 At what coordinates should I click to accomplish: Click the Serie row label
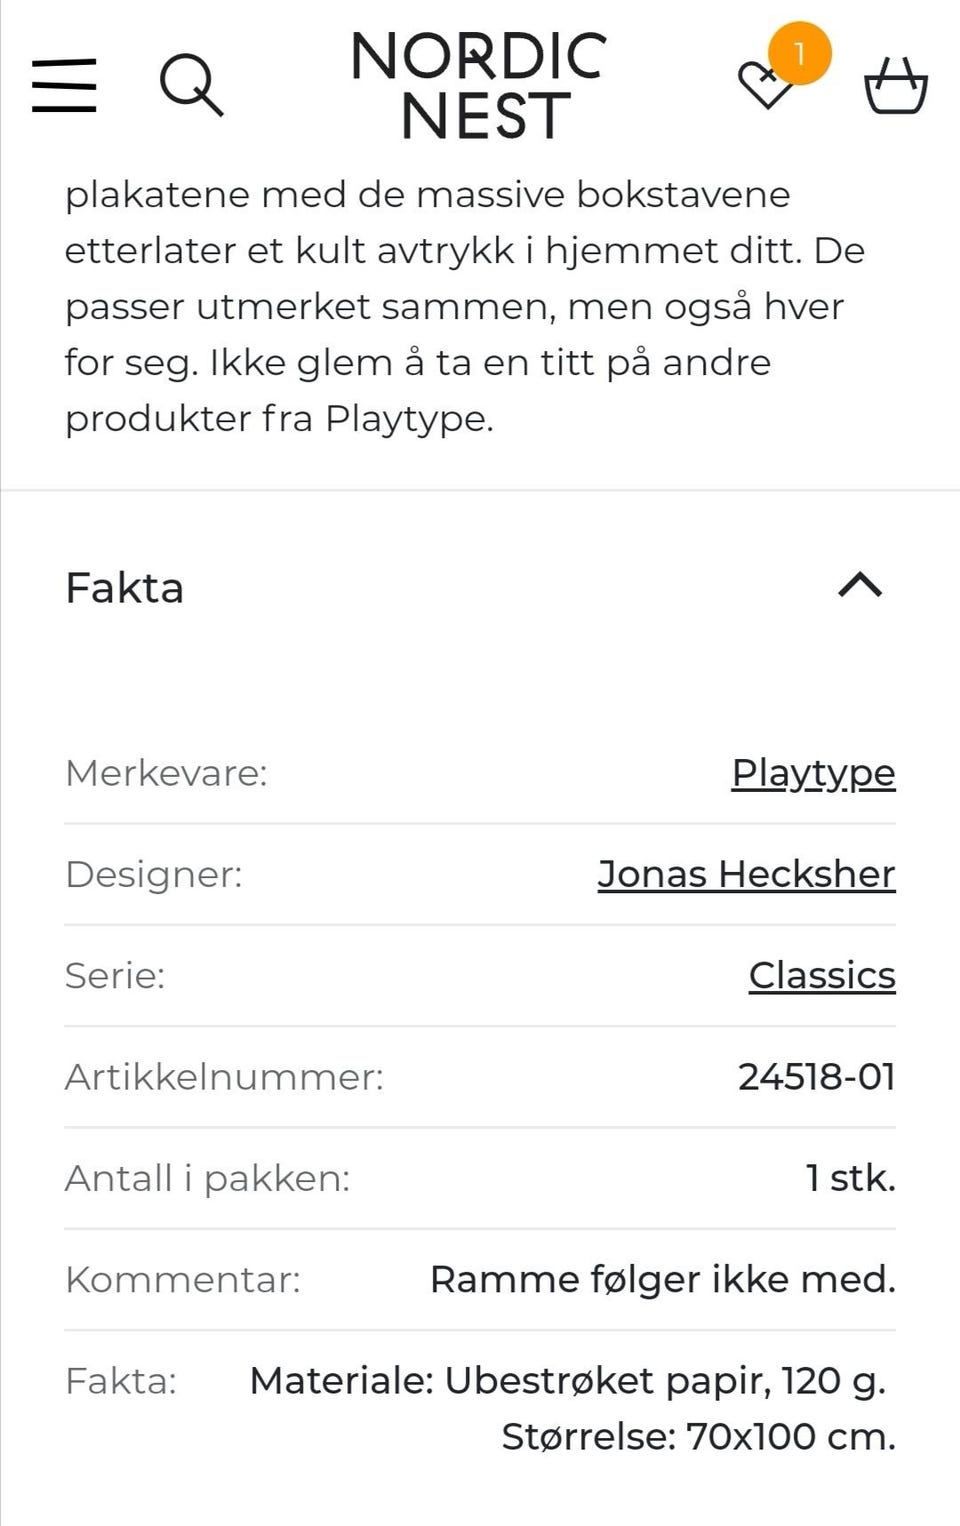click(115, 975)
